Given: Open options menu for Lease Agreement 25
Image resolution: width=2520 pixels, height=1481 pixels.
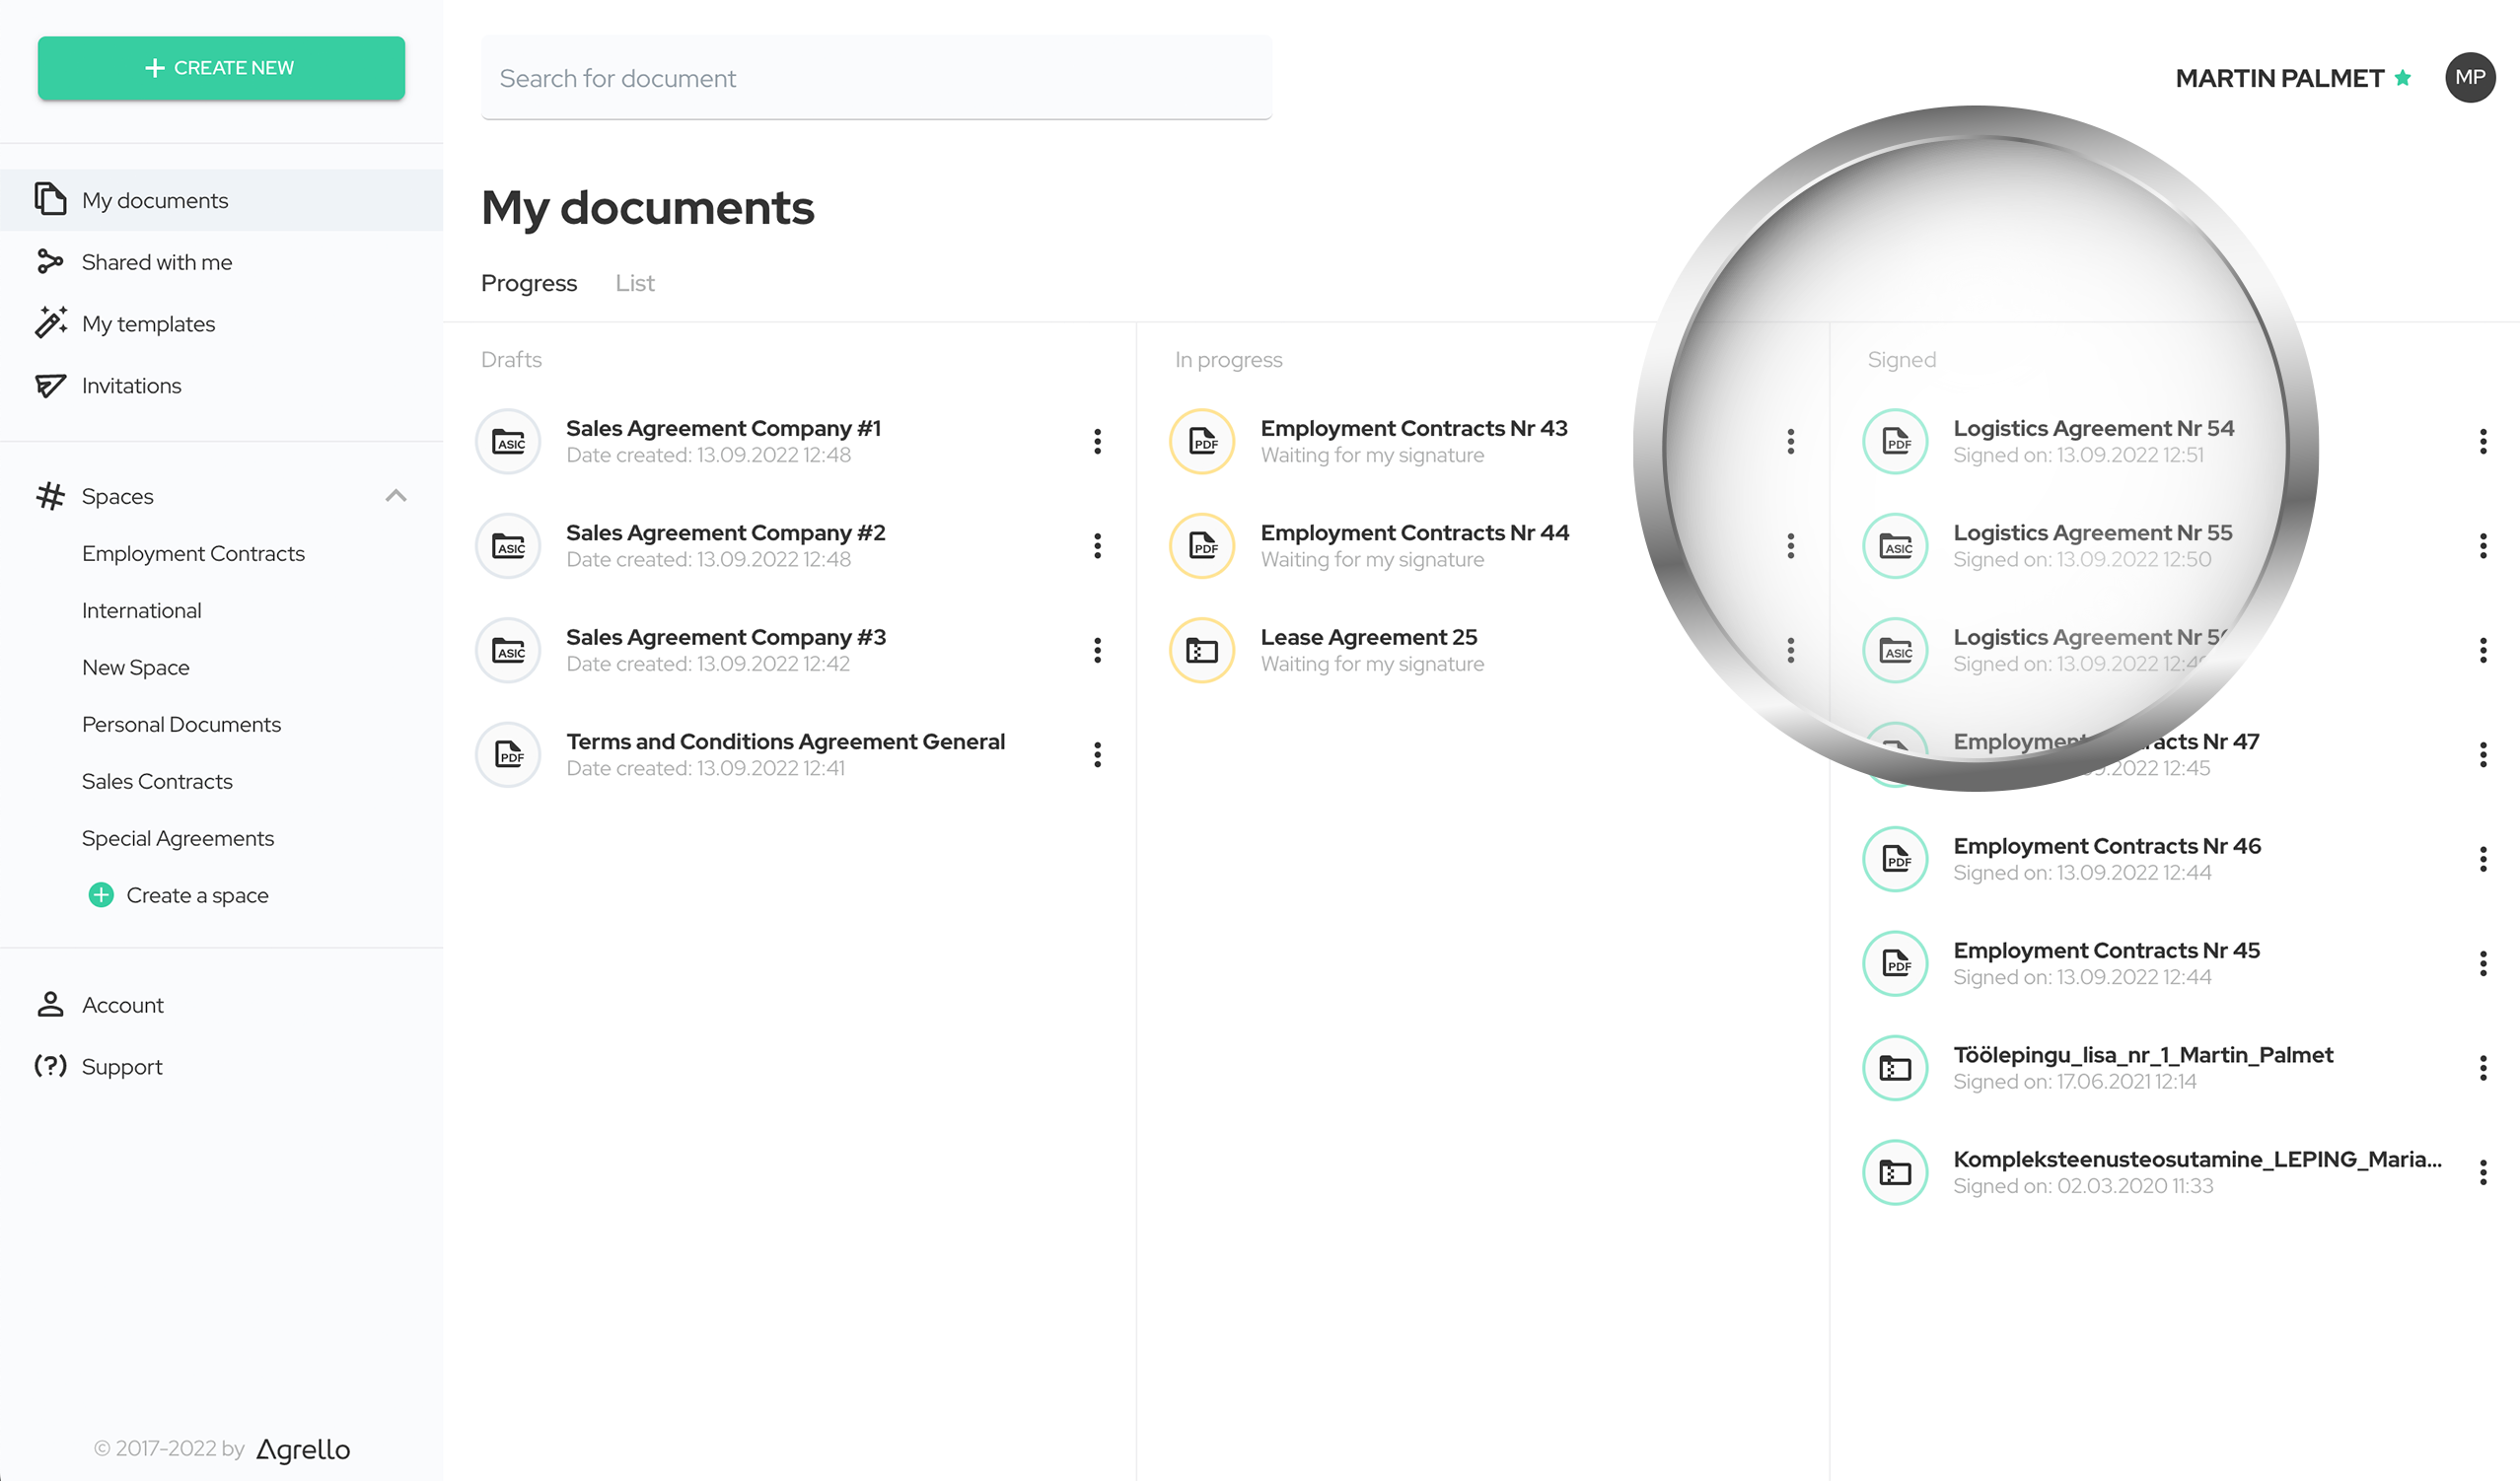Looking at the screenshot, I should coord(1790,651).
